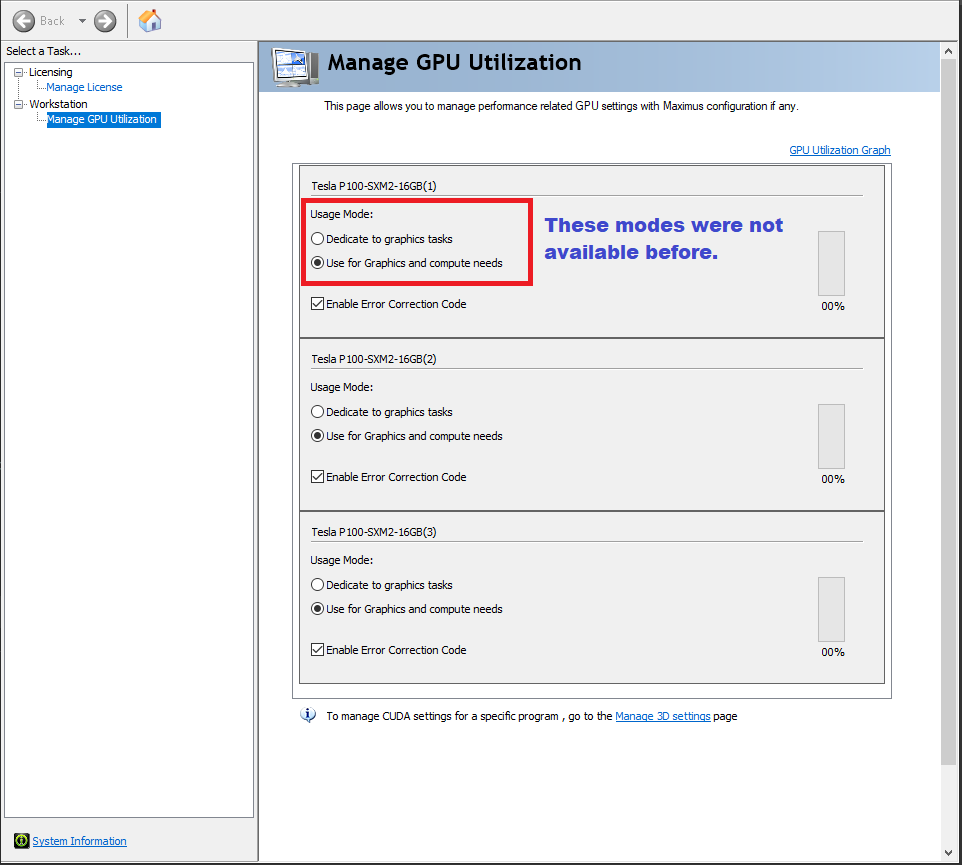This screenshot has height=865, width=962.
Task: Select the Workstation tree label
Action: (58, 104)
